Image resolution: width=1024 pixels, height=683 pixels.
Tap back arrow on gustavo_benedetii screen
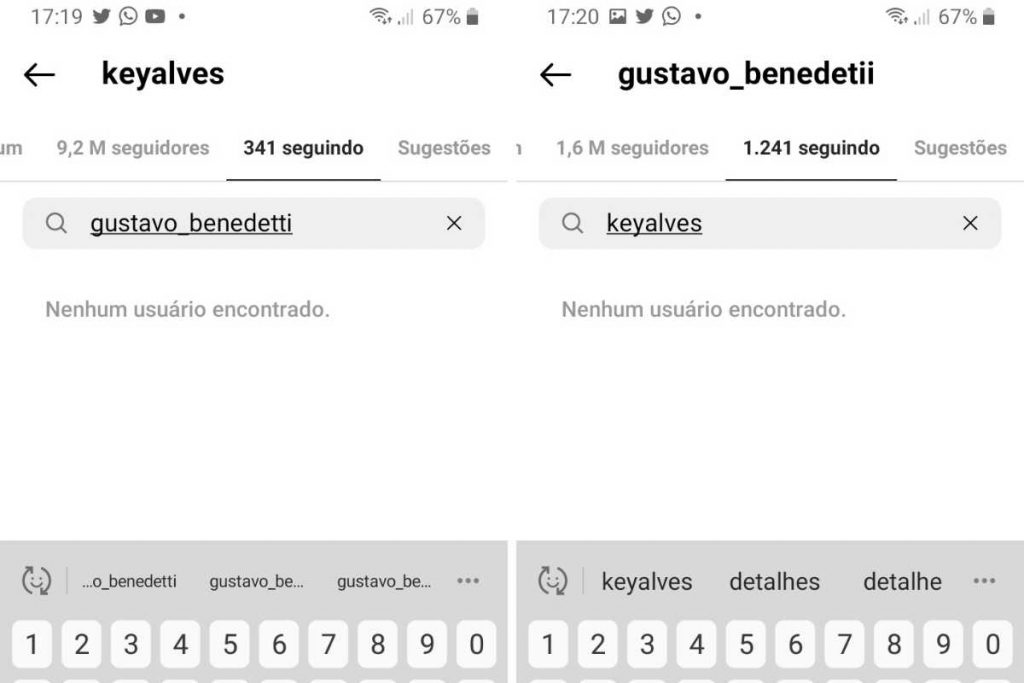(x=555, y=75)
